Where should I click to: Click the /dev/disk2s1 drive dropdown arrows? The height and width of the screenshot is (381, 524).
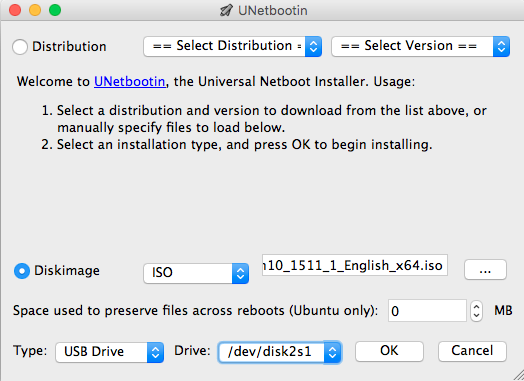click(332, 352)
